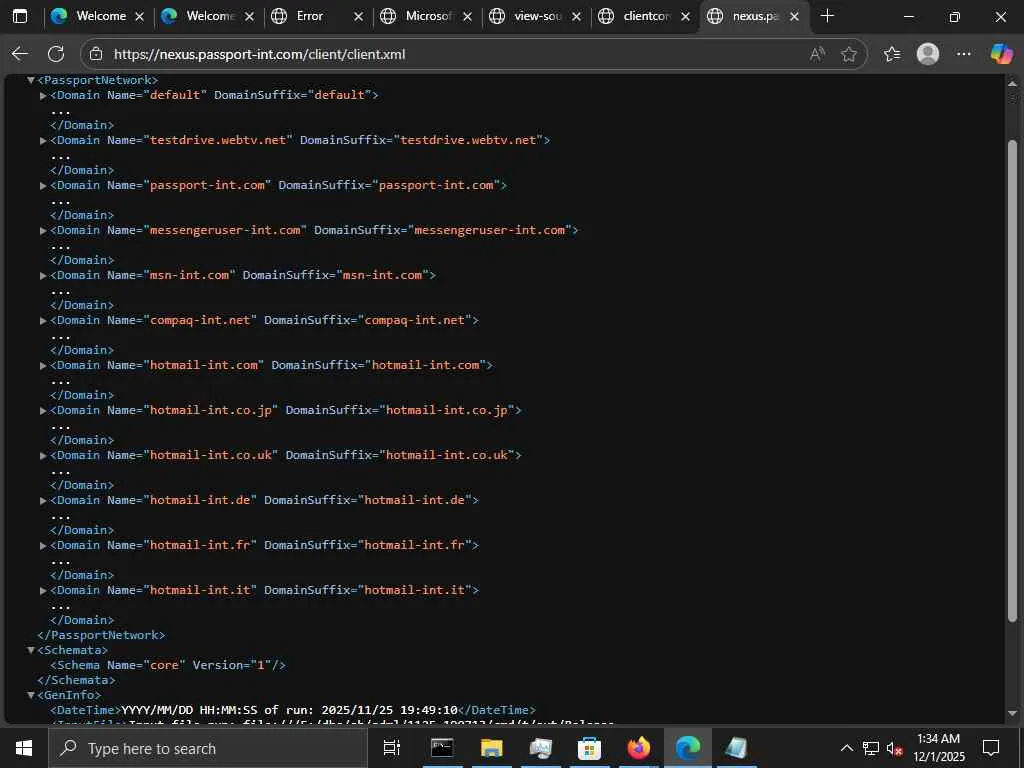
Task: Collapse the Schemata node
Action: tap(31, 650)
